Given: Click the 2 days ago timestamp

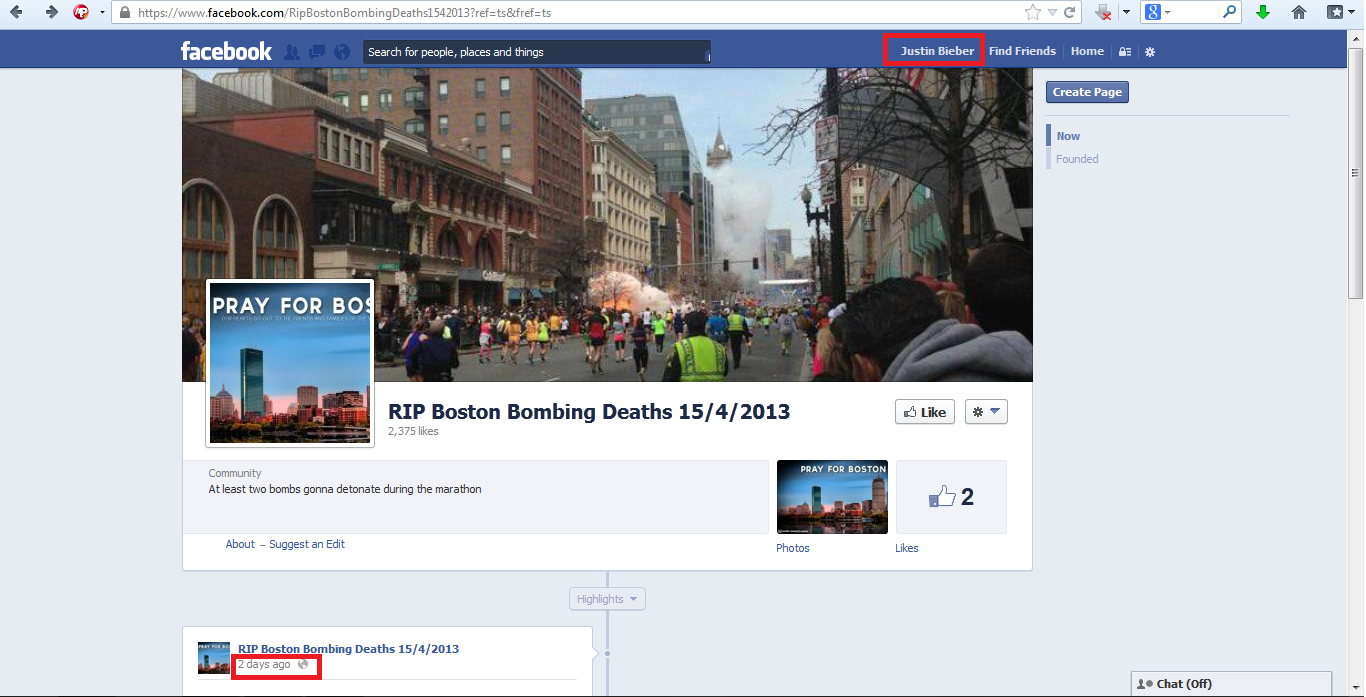Looking at the screenshot, I should pos(264,665).
